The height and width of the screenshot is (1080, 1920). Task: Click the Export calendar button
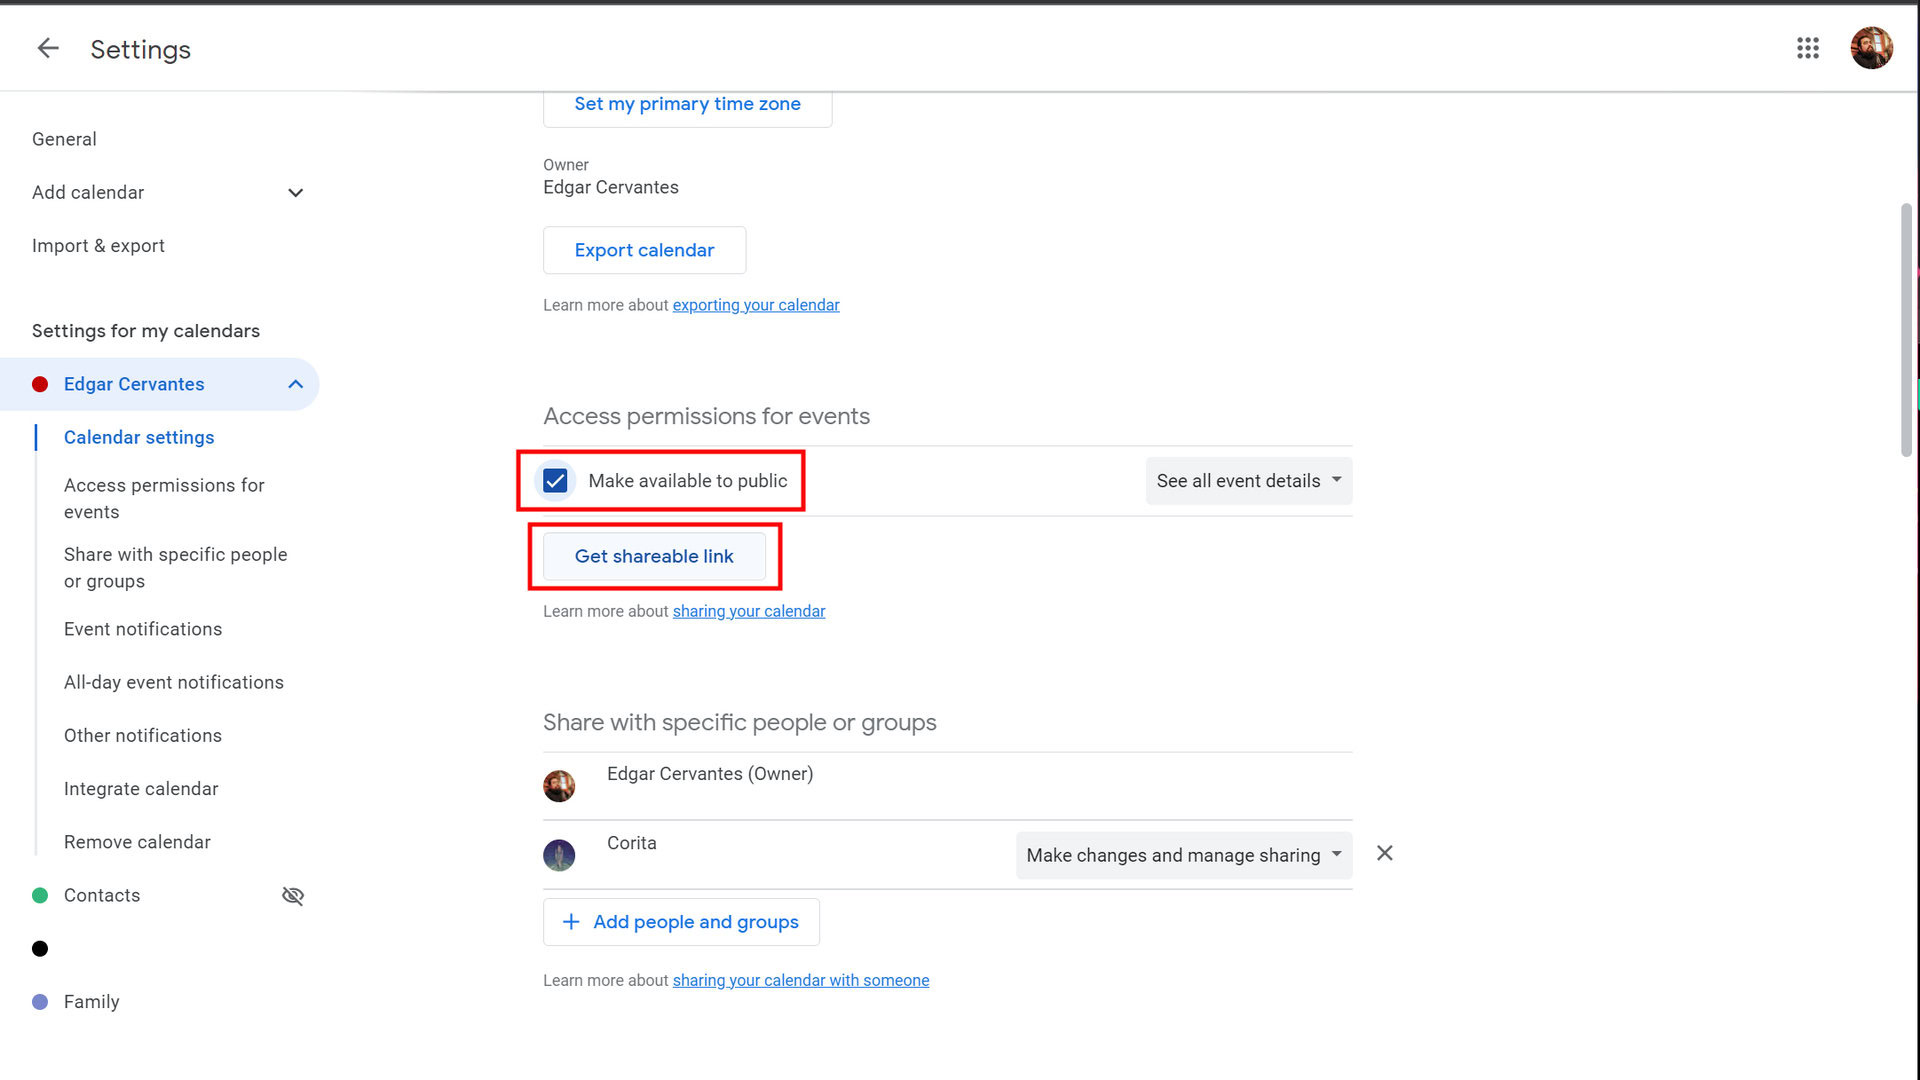tap(644, 250)
